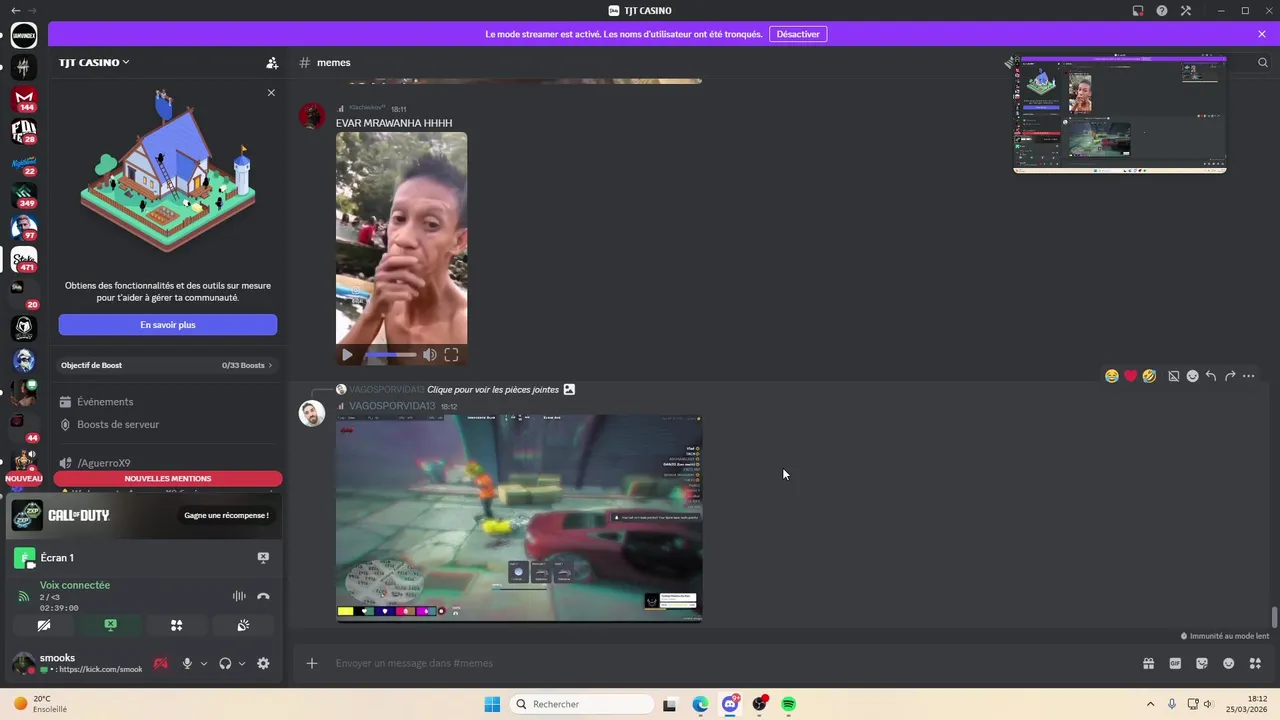1280x720 pixels.
Task: Open the Call of Duty quest banner
Action: click(145, 516)
